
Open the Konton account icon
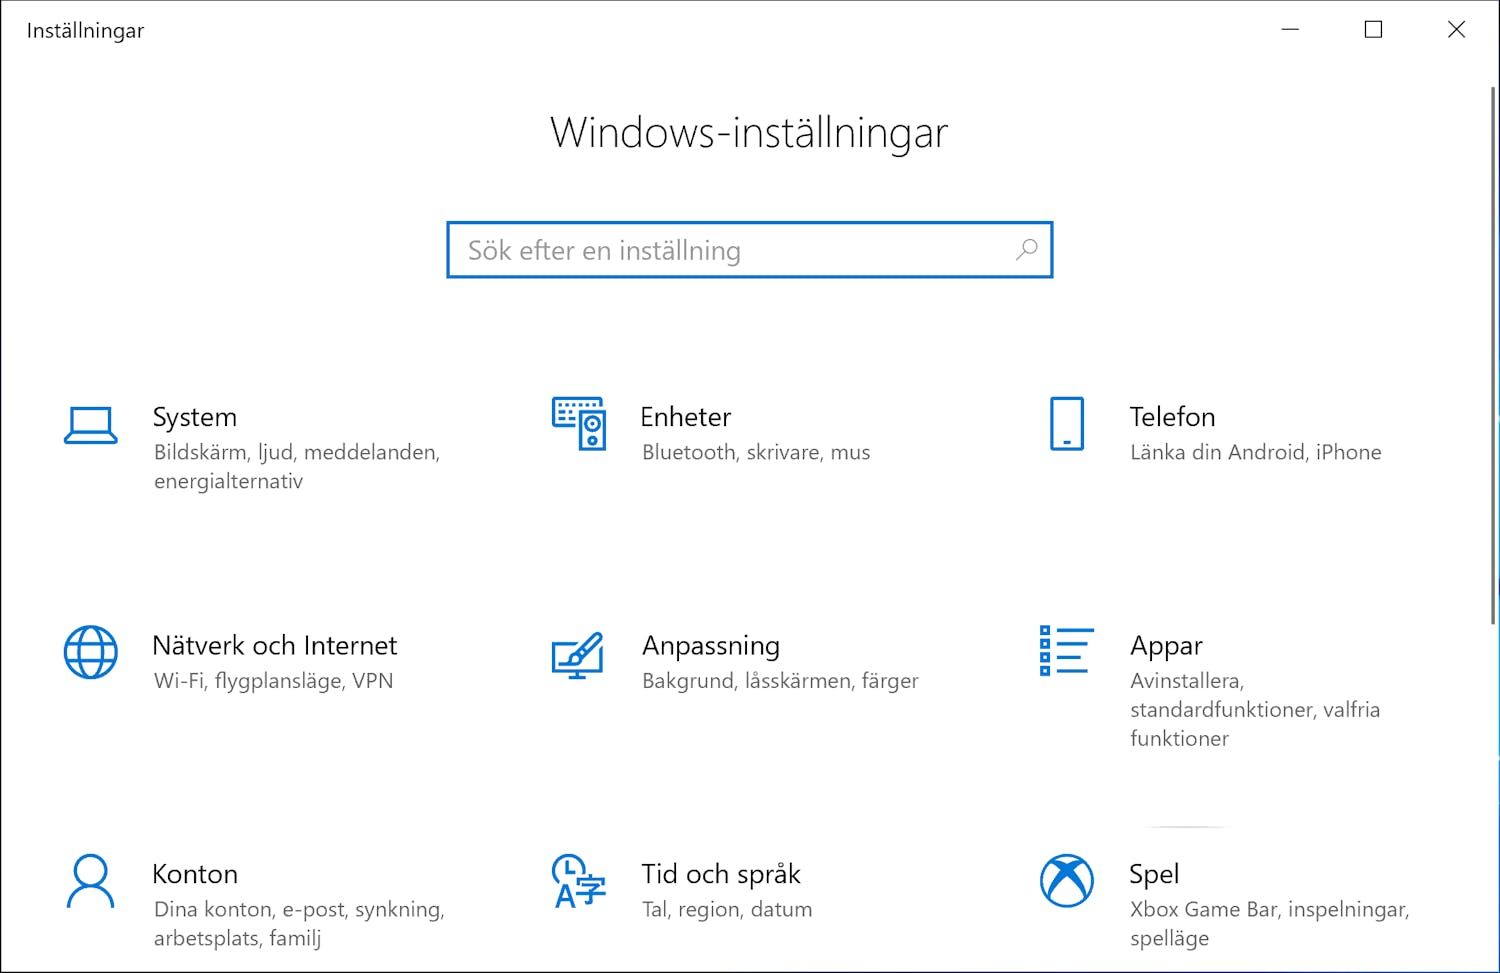coord(91,881)
